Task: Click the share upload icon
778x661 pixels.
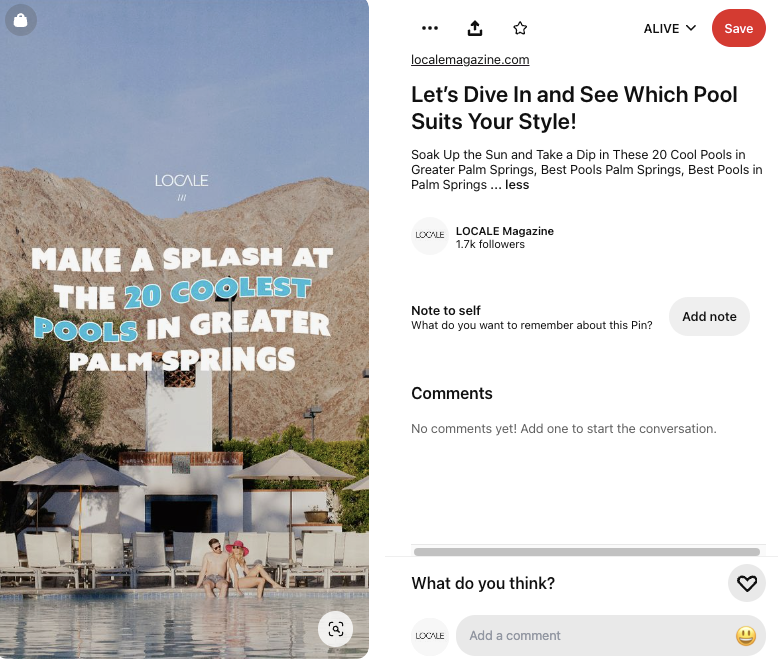Action: 475,28
